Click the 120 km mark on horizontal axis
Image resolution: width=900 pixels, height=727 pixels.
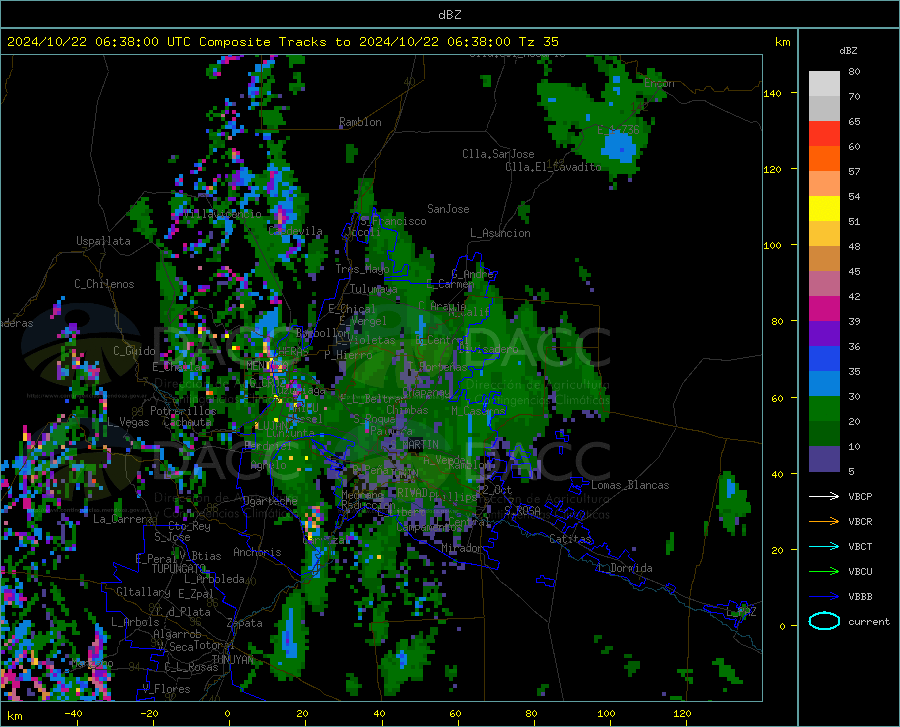tap(682, 713)
